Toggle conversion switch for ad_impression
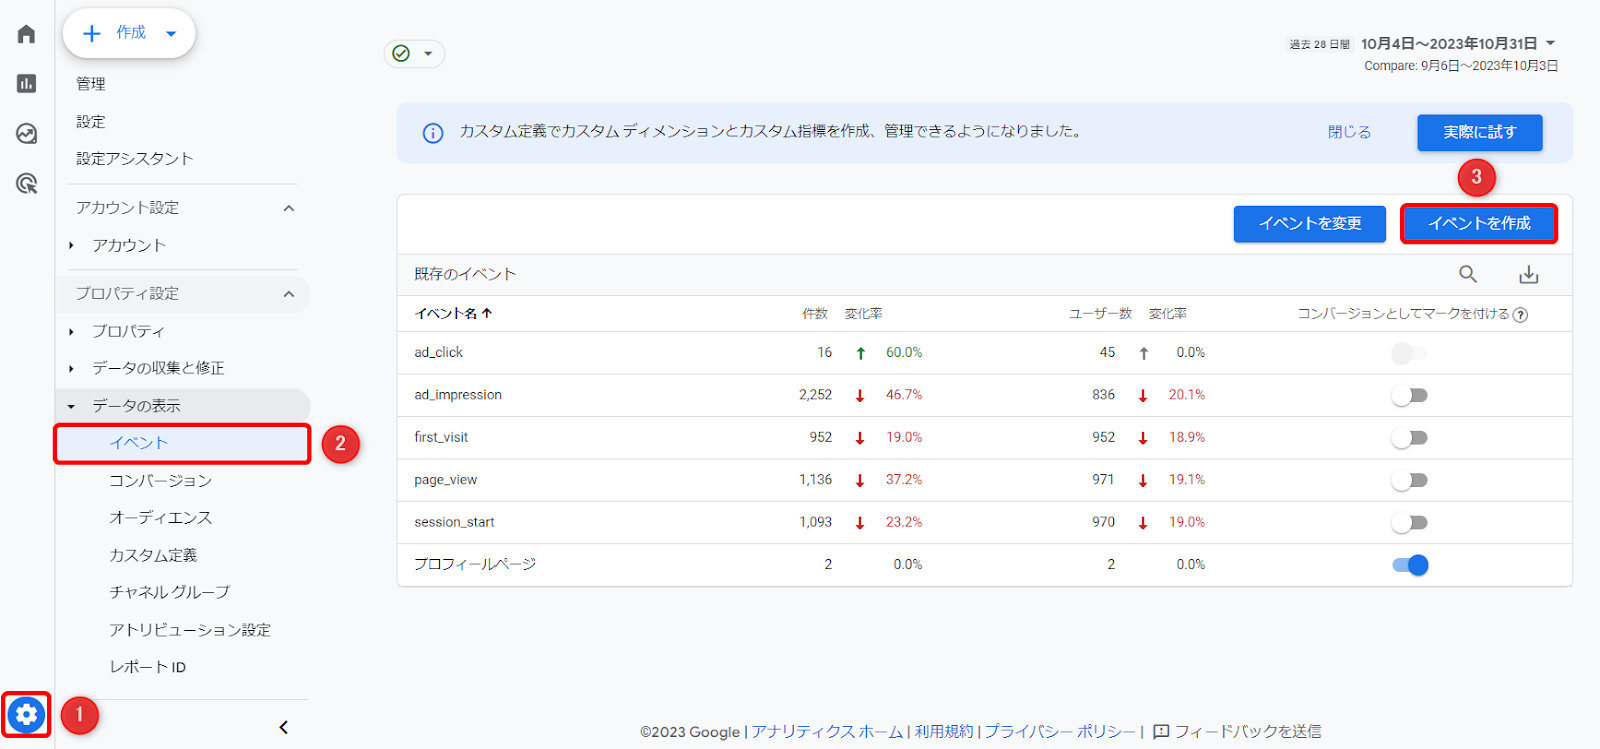Image resolution: width=1600 pixels, height=749 pixels. [1409, 396]
